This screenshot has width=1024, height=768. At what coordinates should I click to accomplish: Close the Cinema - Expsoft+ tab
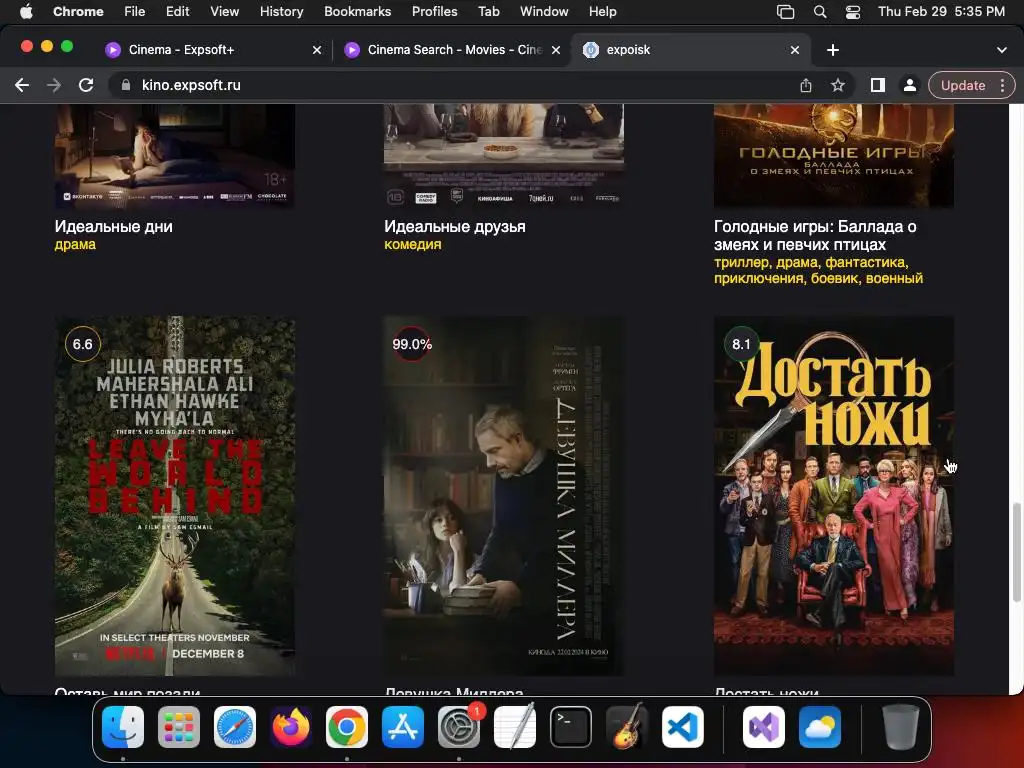click(x=317, y=50)
